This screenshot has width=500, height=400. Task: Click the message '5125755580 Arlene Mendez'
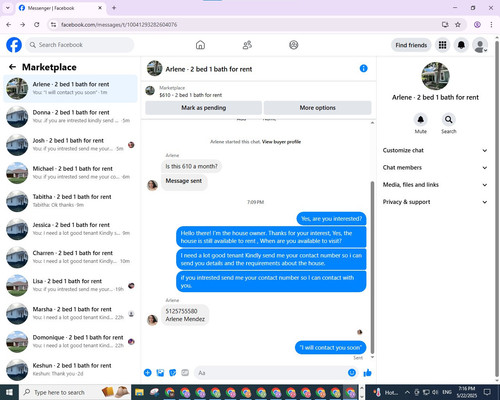(185, 315)
